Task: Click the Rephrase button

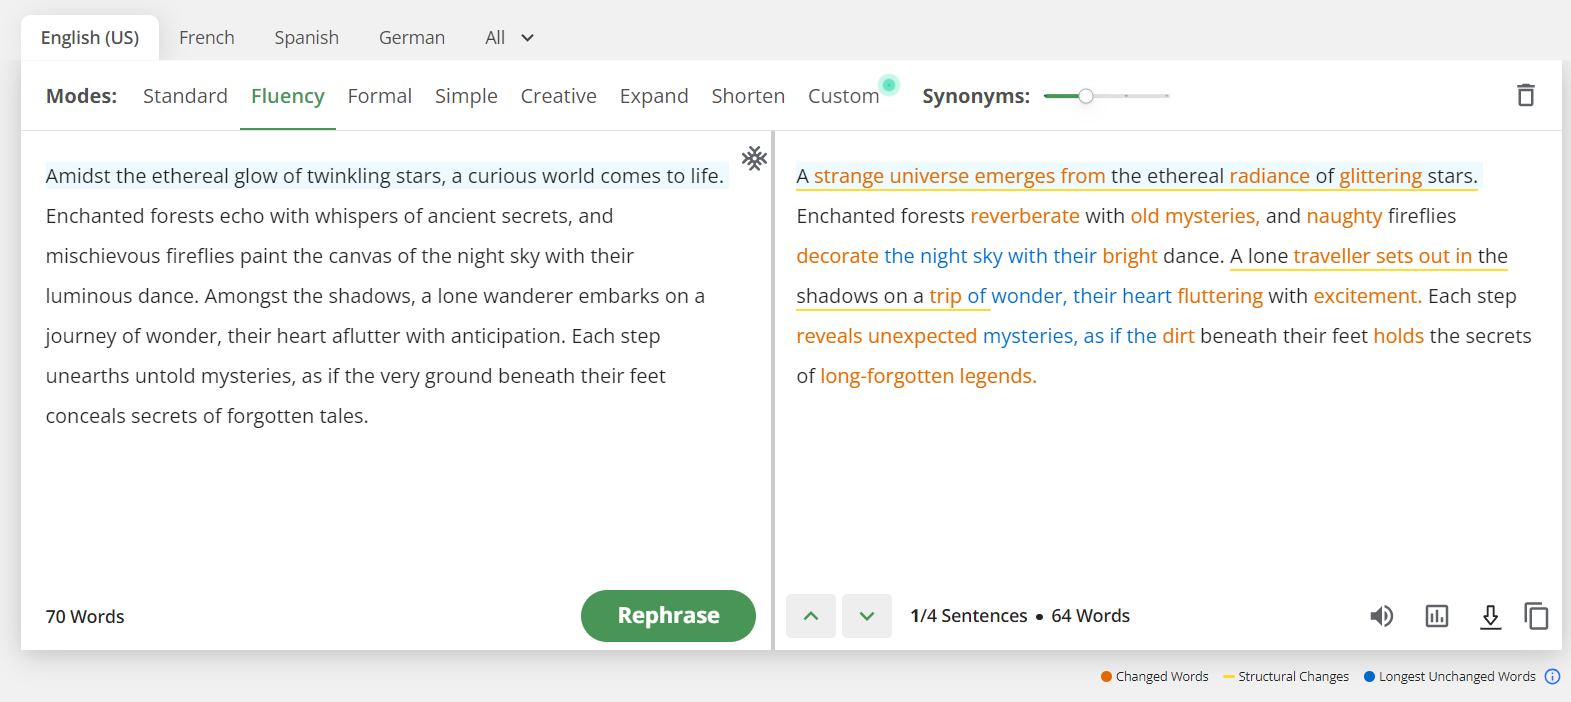Action: 668,616
